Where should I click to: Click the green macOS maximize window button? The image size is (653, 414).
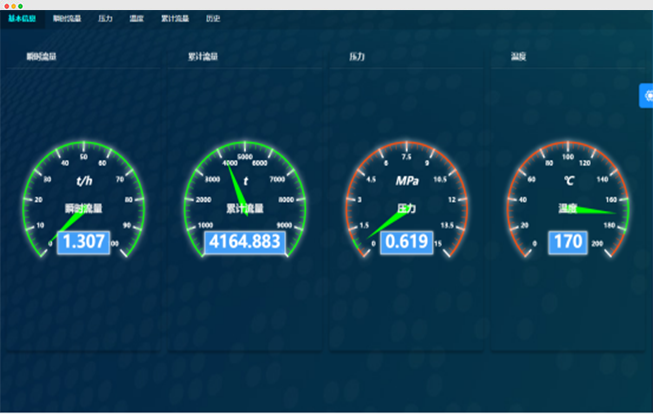20,6
